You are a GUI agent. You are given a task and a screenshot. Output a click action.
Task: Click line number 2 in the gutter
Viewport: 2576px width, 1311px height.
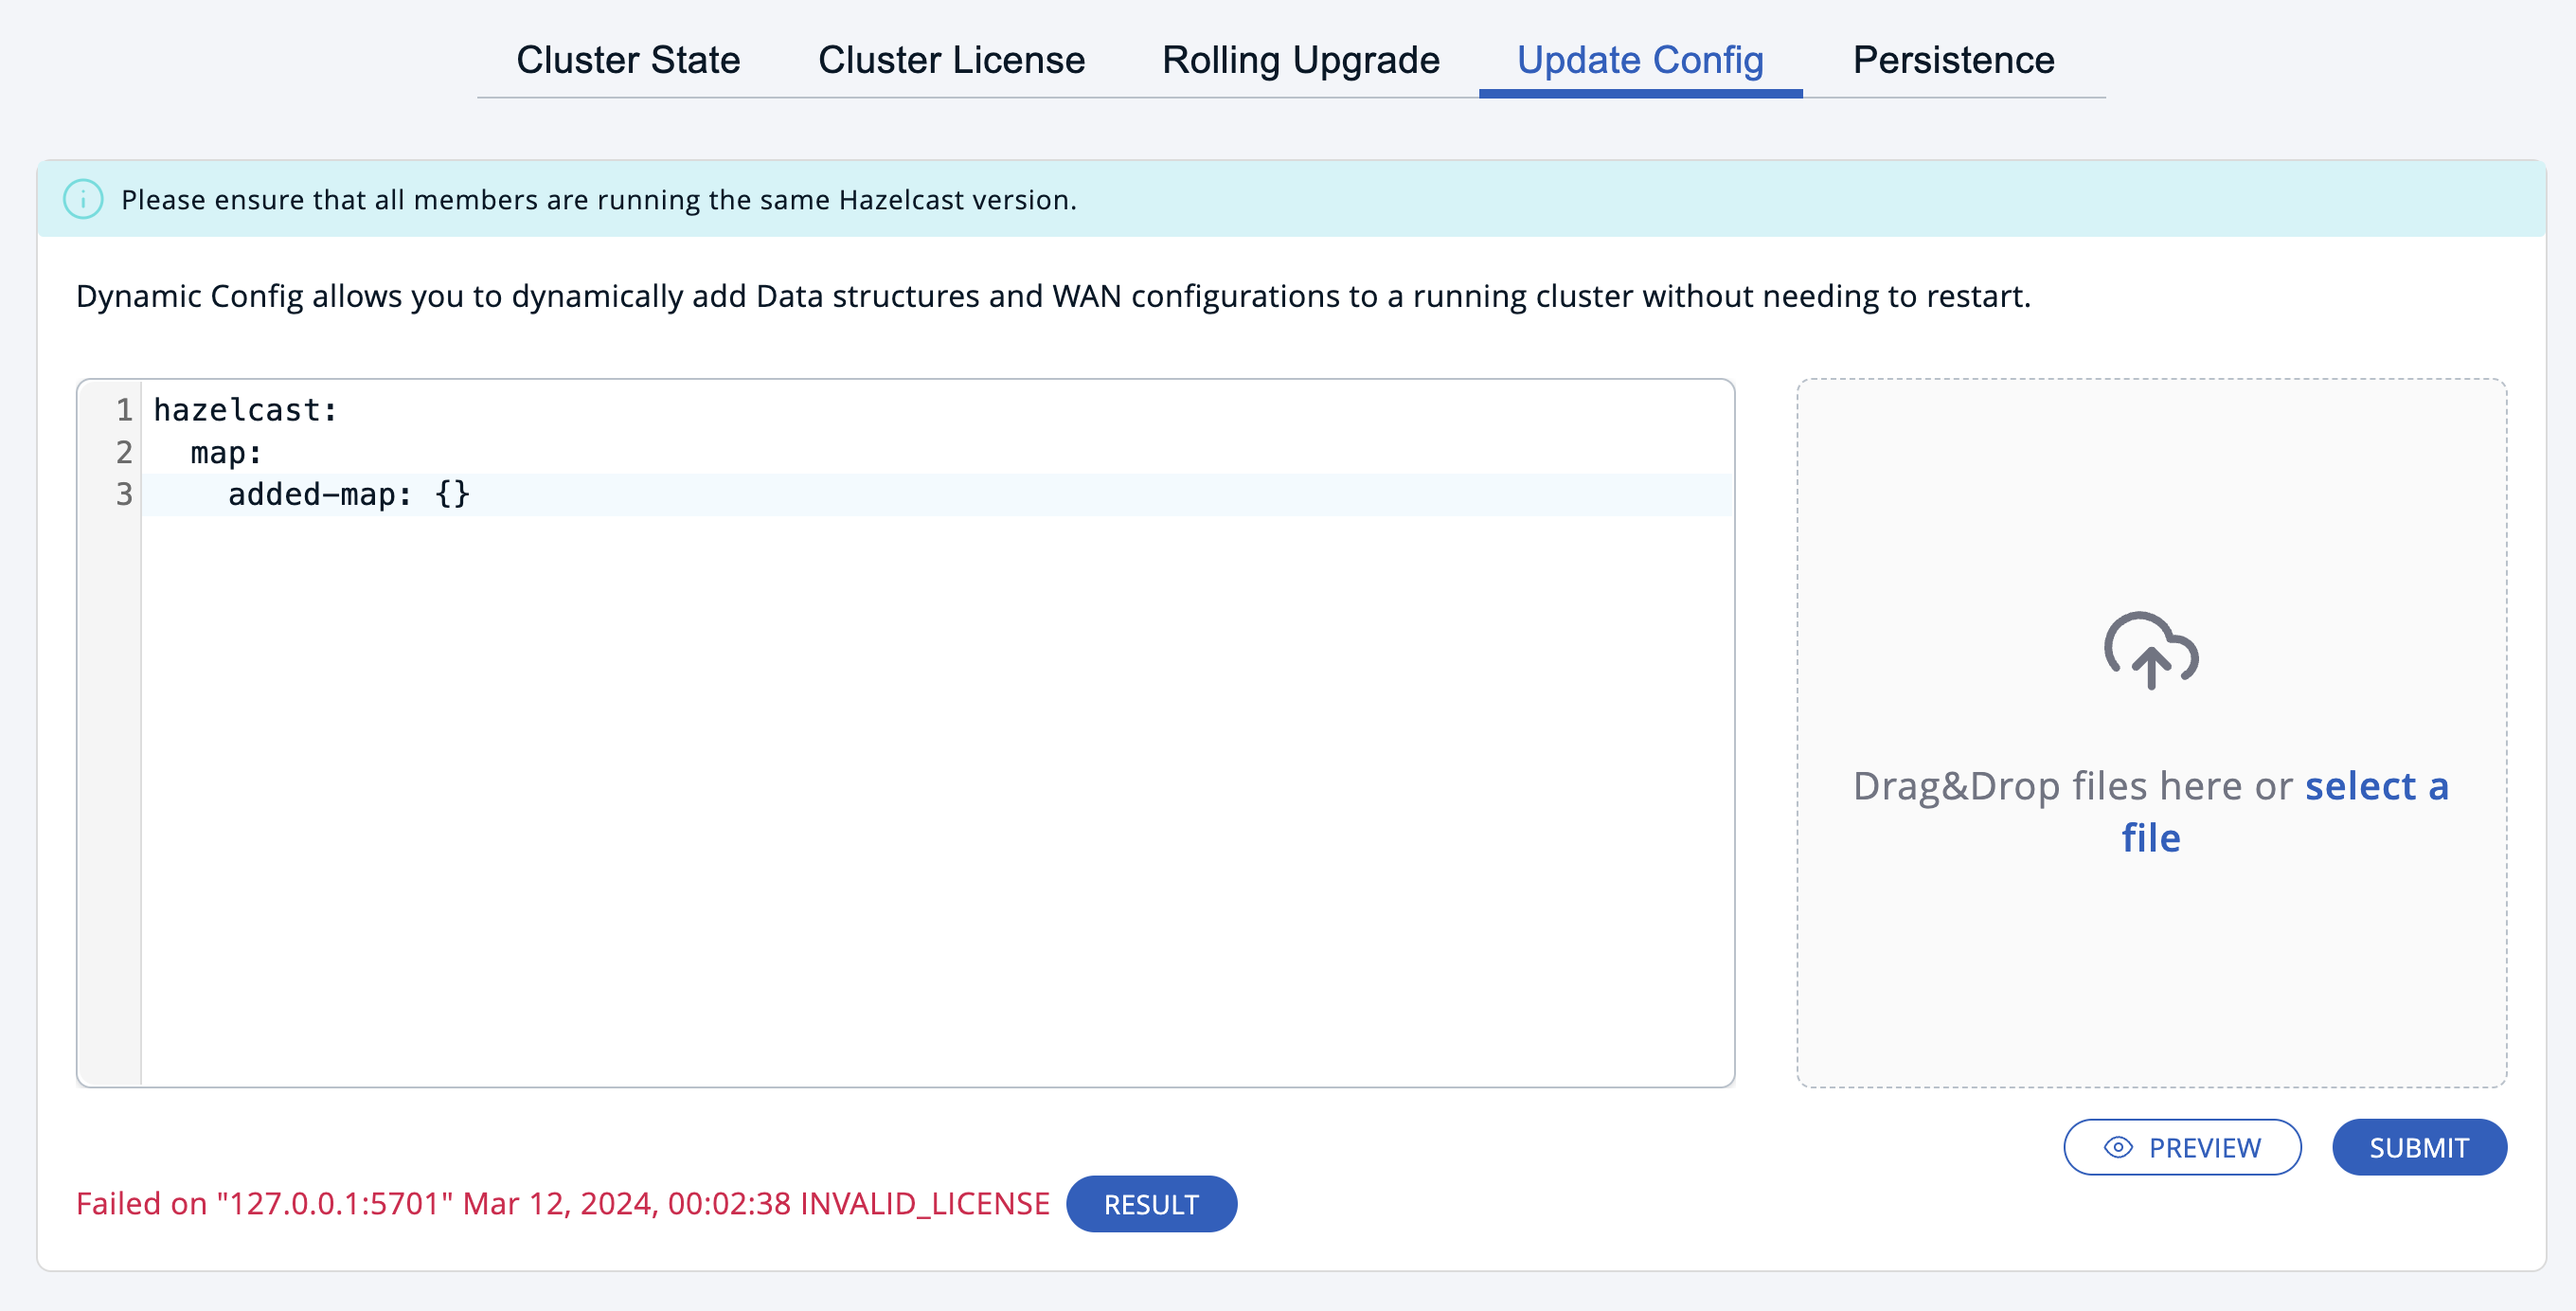[124, 453]
